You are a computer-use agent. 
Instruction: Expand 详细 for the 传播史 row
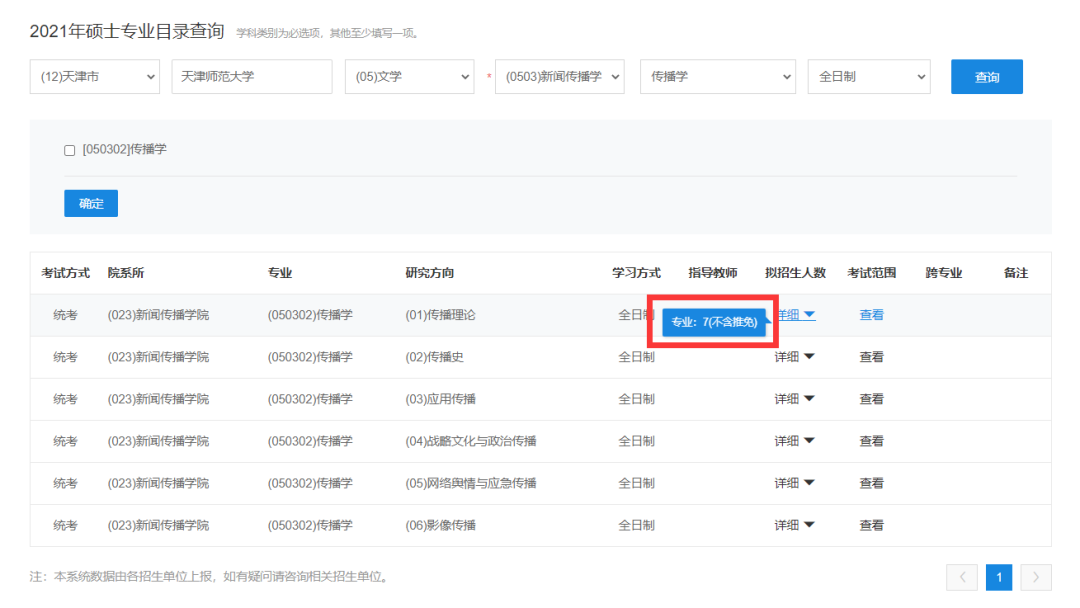[x=795, y=357]
